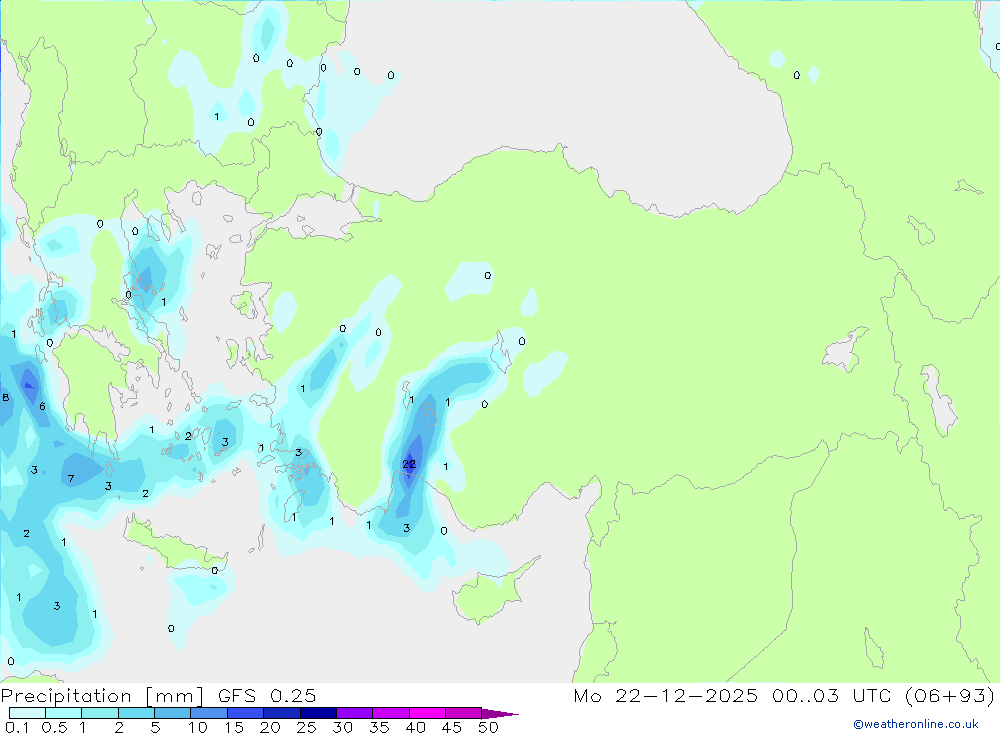
Task: Click the over-50 mm arrow tip of legend
Action: tap(500, 714)
